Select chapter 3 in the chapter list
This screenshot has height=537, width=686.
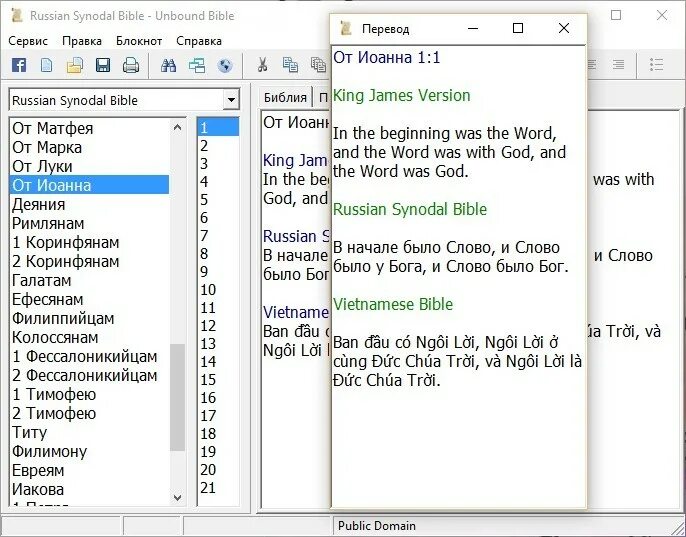coord(218,164)
